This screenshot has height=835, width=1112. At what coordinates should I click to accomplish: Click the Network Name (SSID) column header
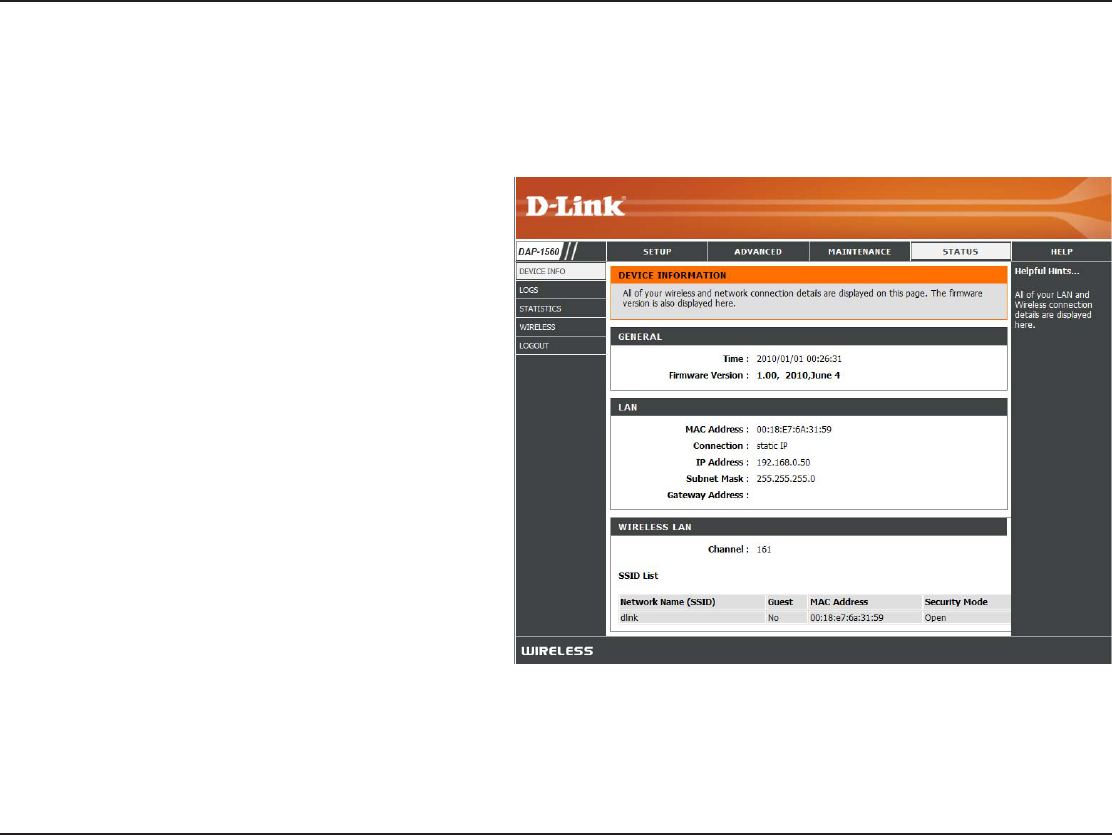pyautogui.click(x=667, y=602)
